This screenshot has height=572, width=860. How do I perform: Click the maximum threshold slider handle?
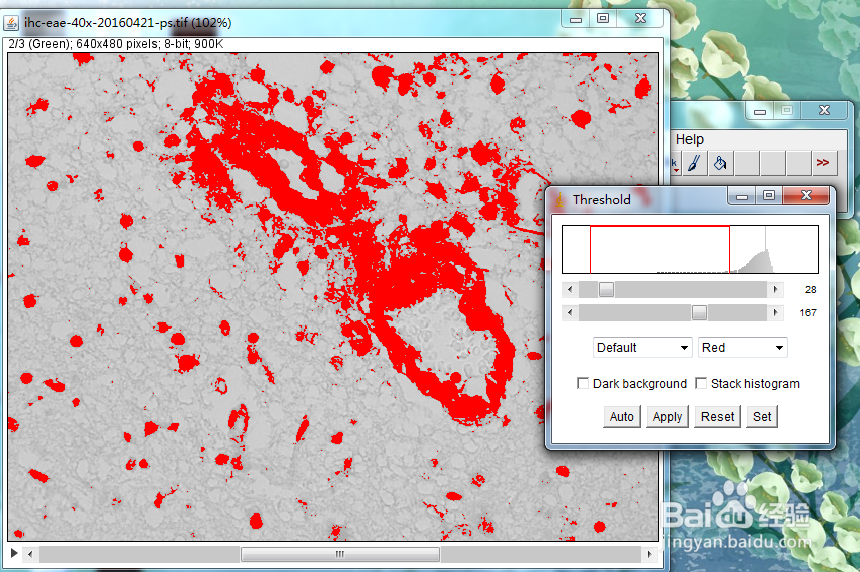pyautogui.click(x=699, y=312)
